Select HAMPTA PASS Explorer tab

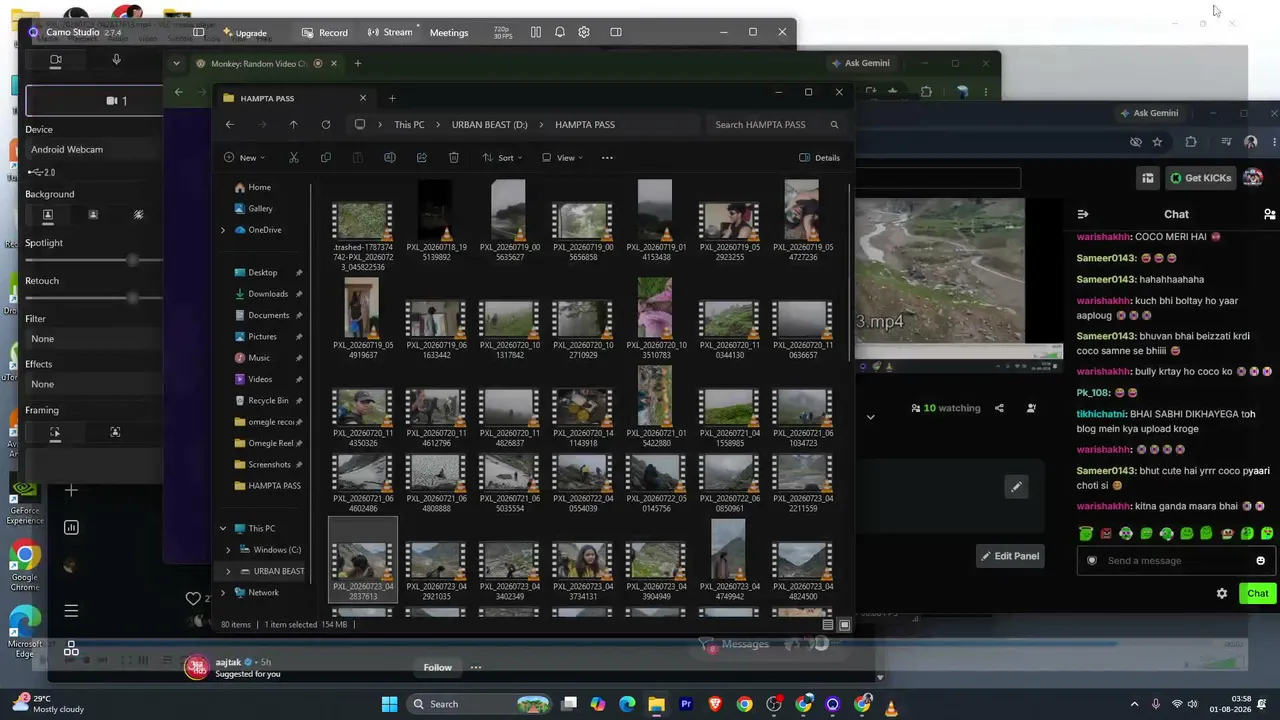click(x=295, y=98)
